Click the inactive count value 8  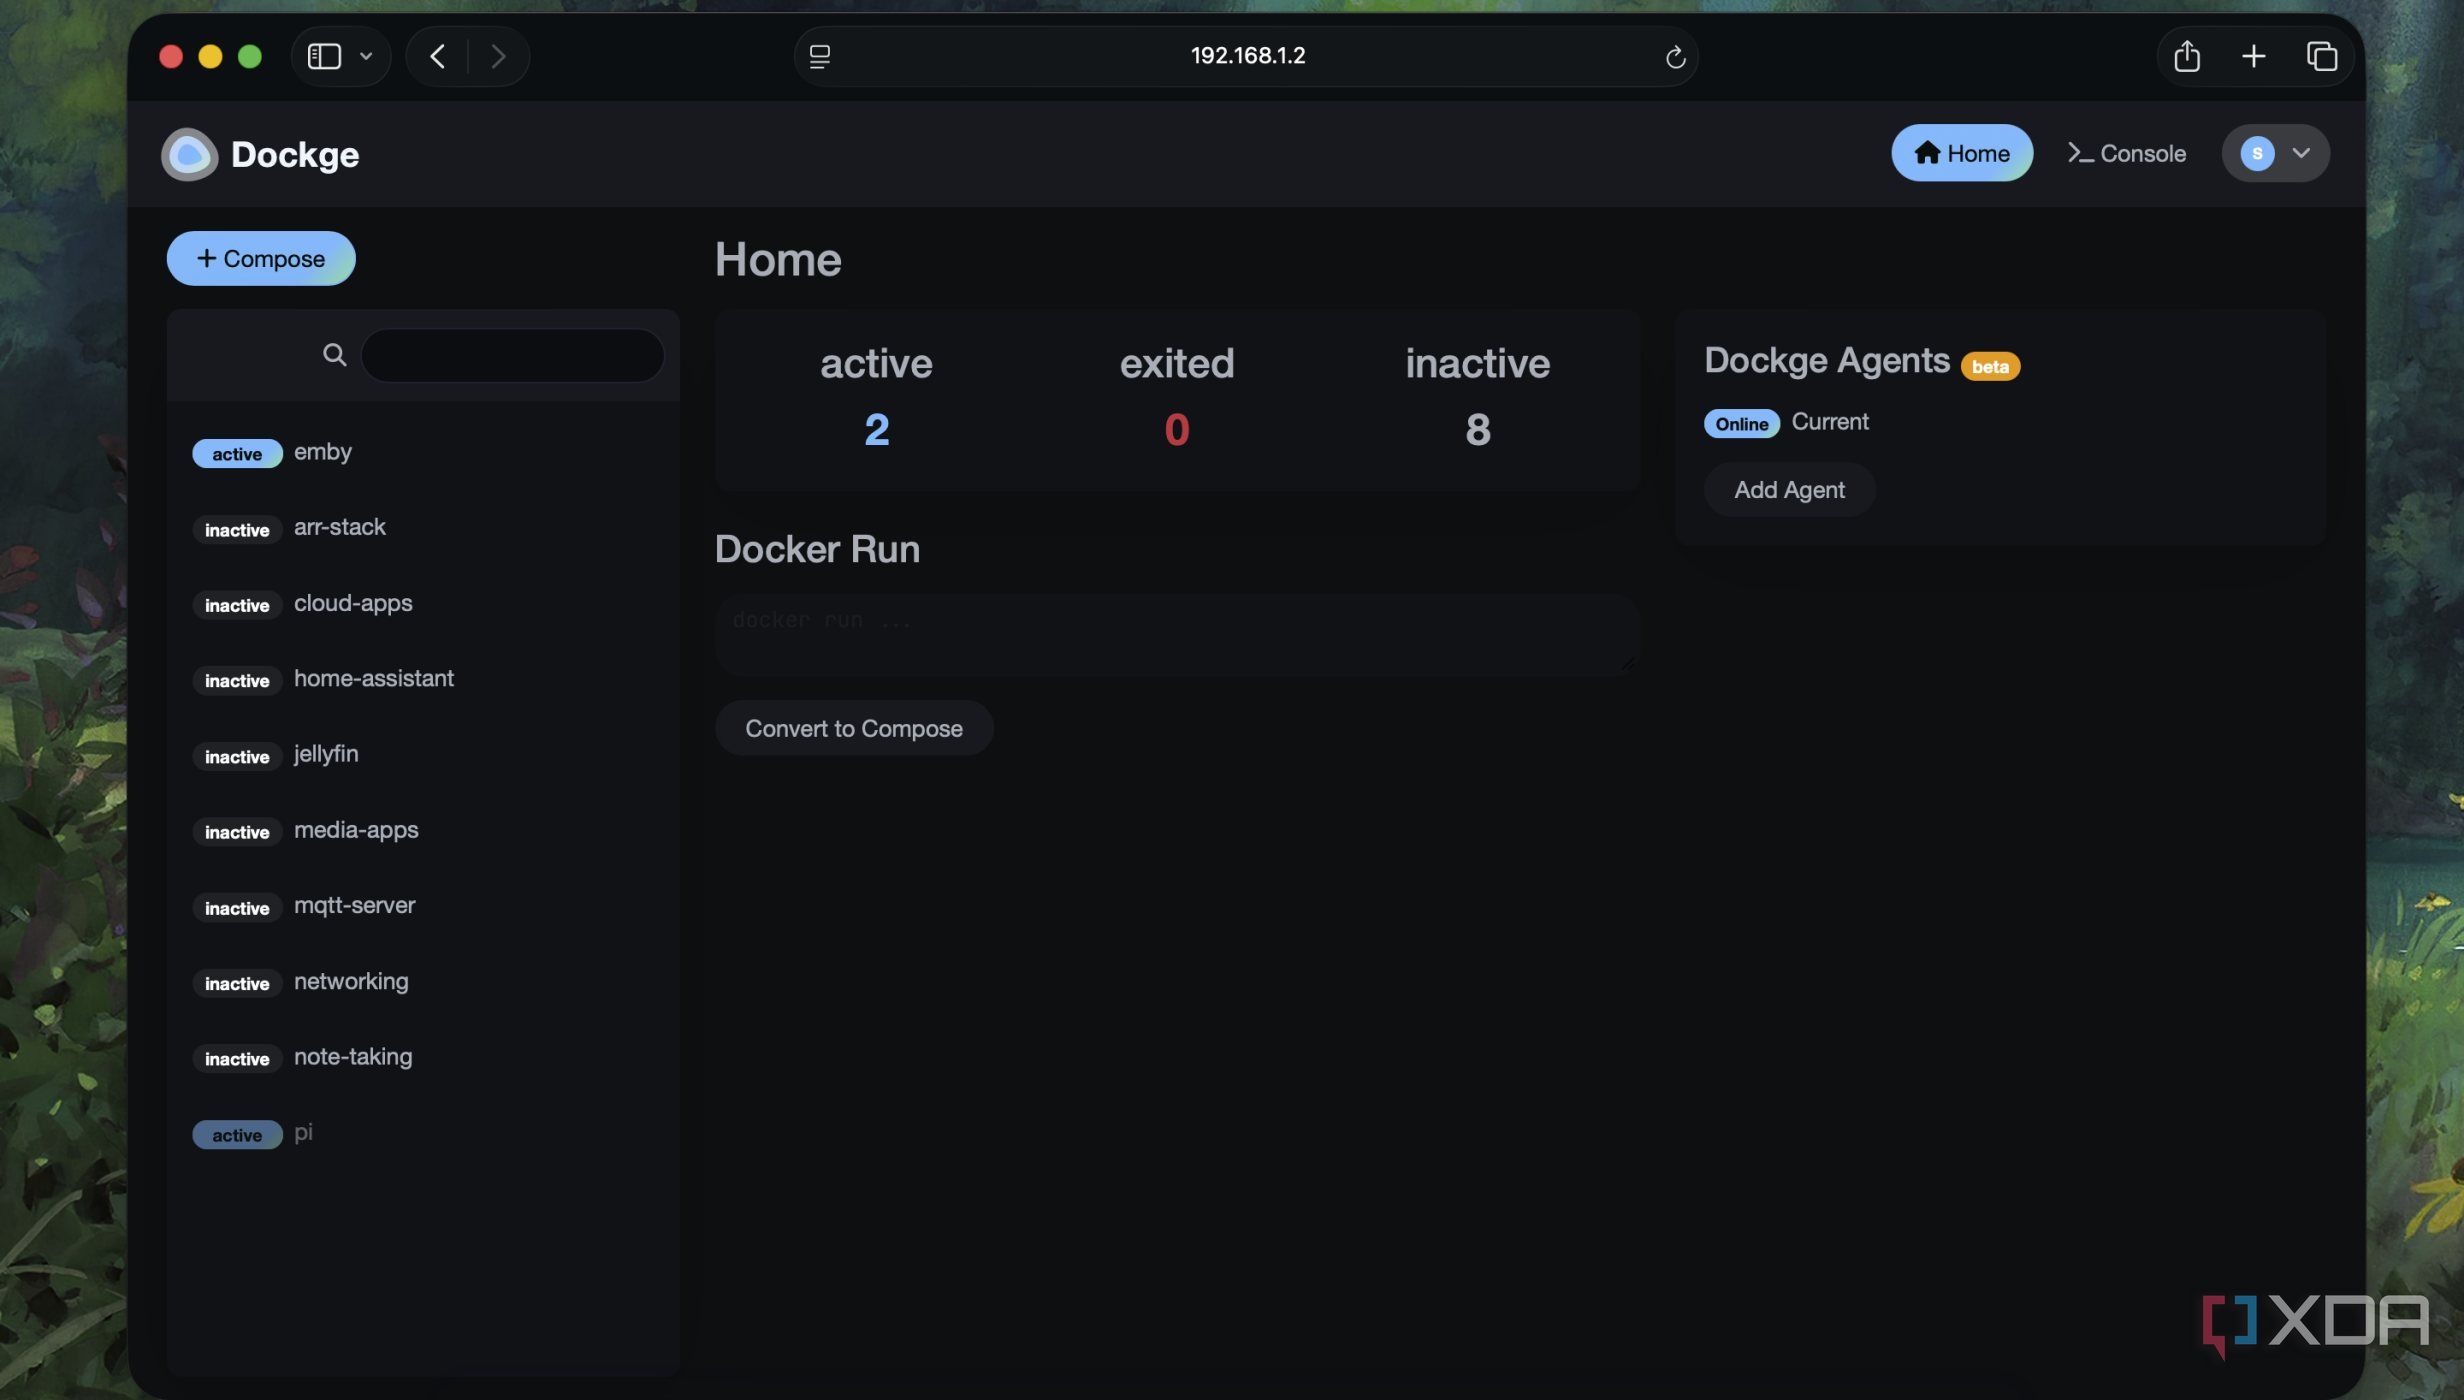click(x=1478, y=430)
